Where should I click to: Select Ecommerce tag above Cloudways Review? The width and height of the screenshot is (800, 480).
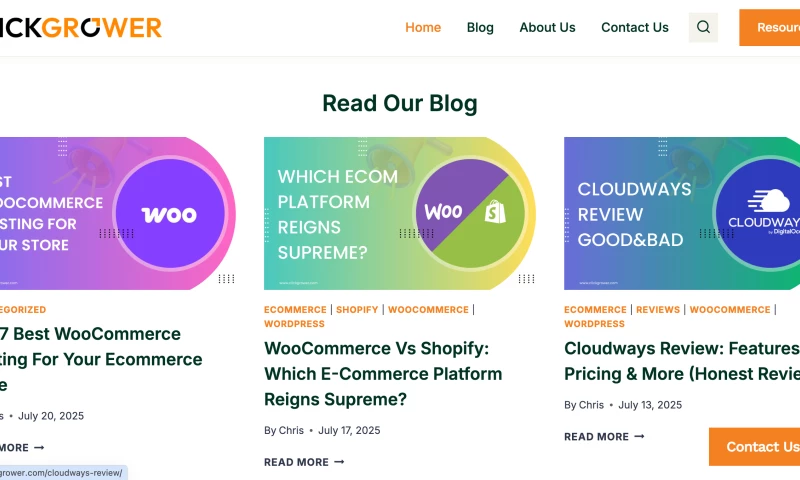[595, 310]
